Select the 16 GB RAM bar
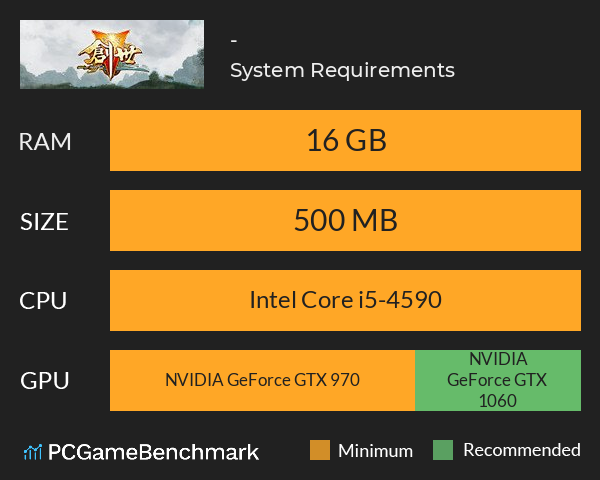 coord(345,140)
